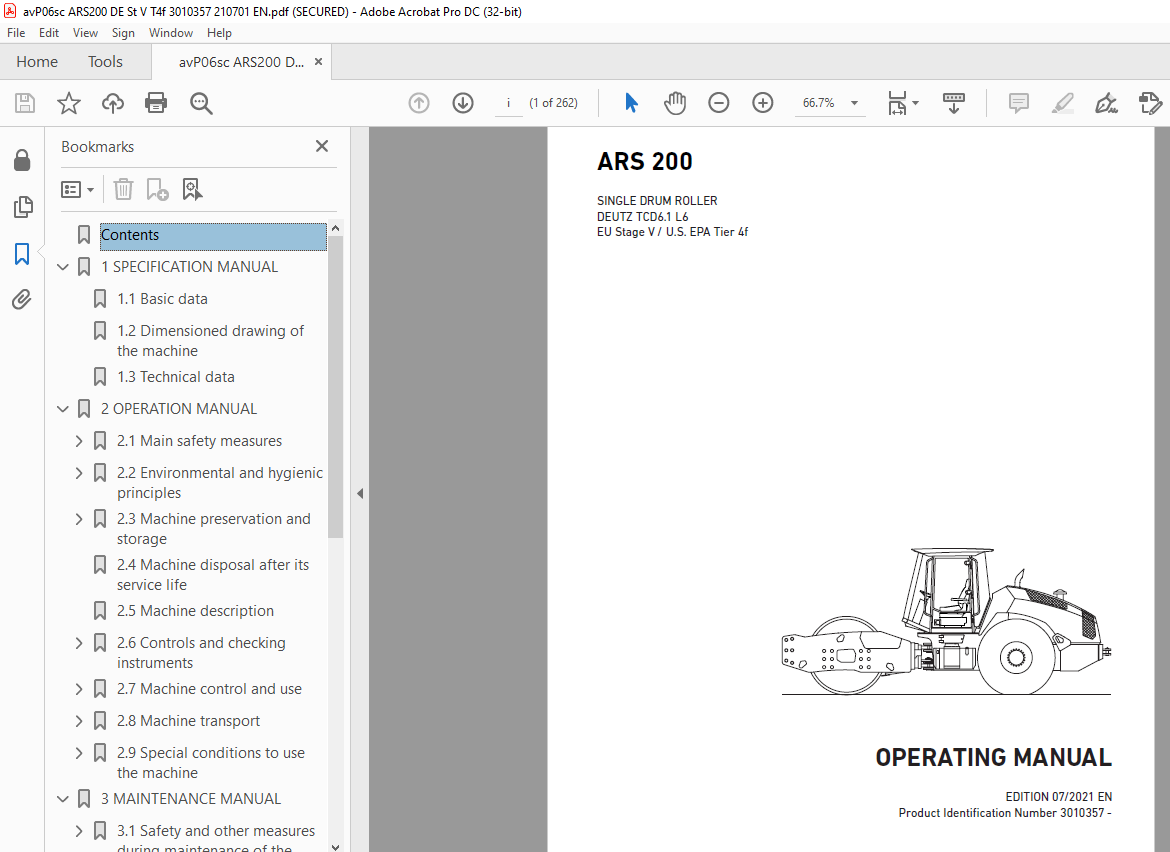Select the Contents bookmark
The image size is (1170, 852).
[x=213, y=235]
